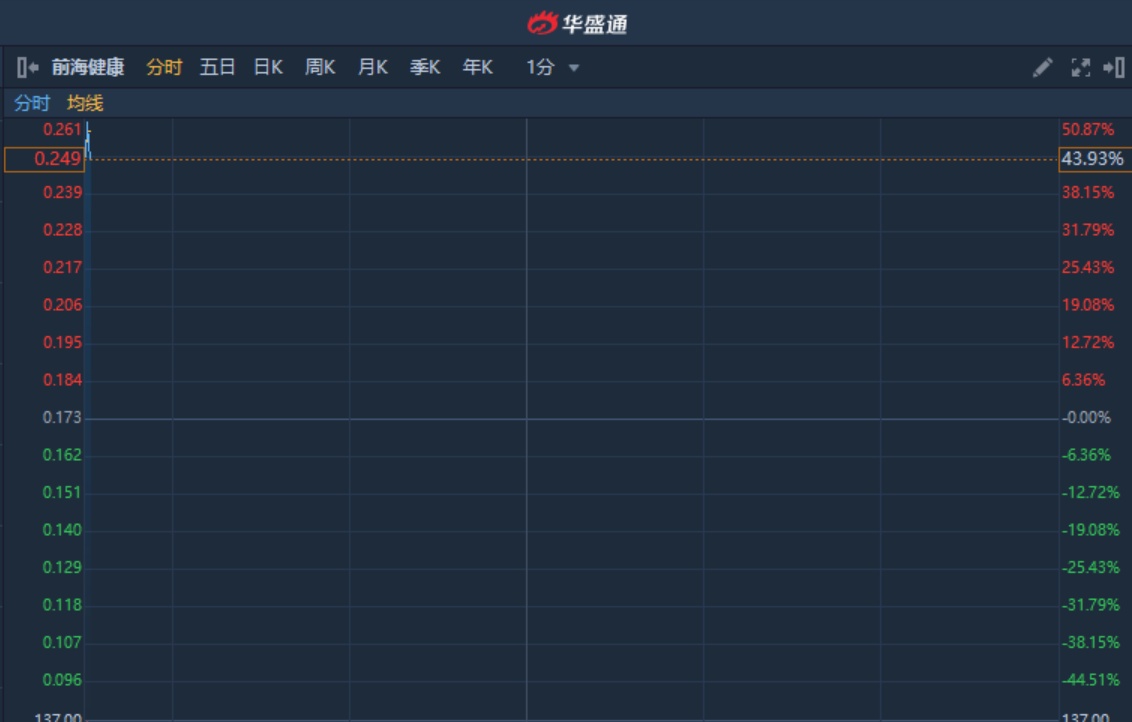Click the 19.08% red percentage label
The width and height of the screenshot is (1132, 722).
pyautogui.click(x=1088, y=305)
